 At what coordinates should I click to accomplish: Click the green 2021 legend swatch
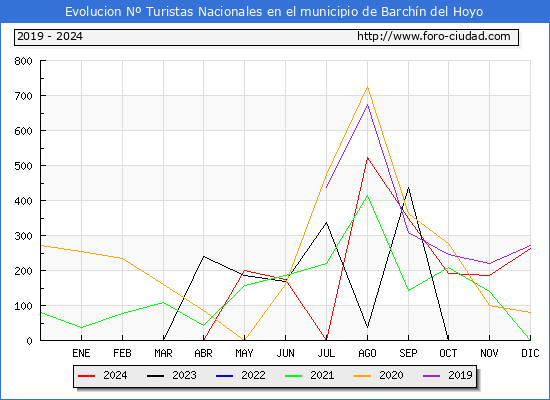coord(293,376)
